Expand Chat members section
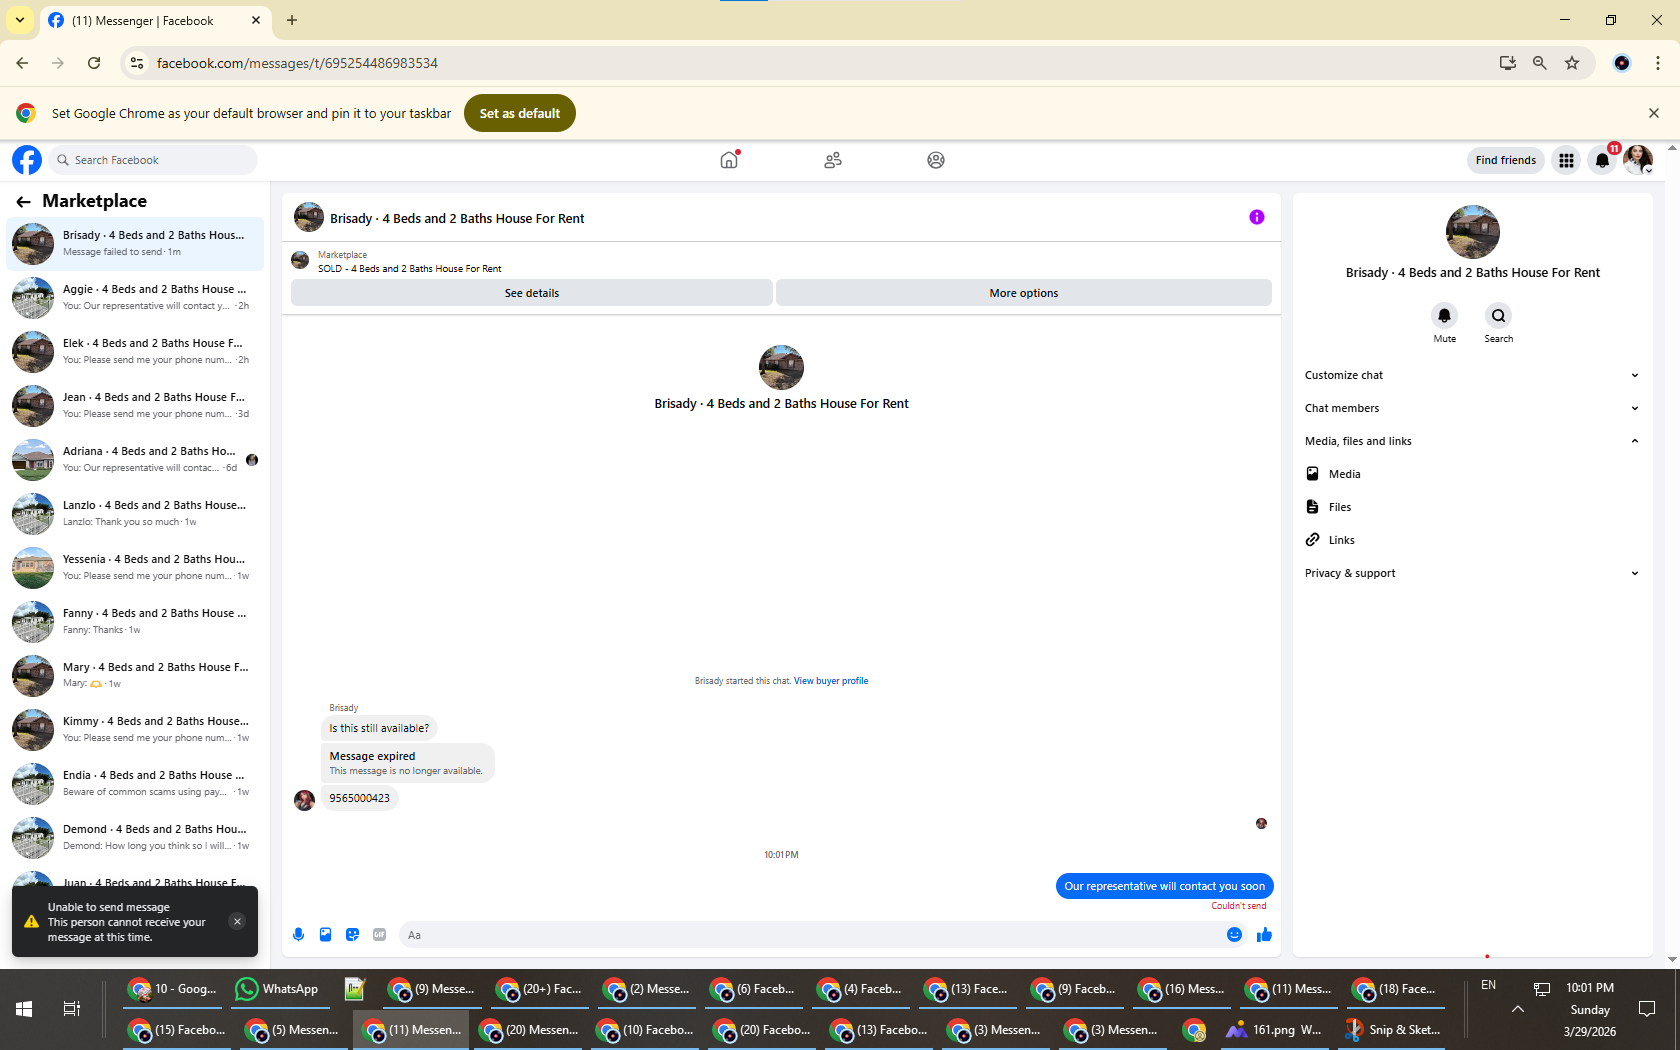Viewport: 1680px width, 1050px height. (x=1472, y=408)
